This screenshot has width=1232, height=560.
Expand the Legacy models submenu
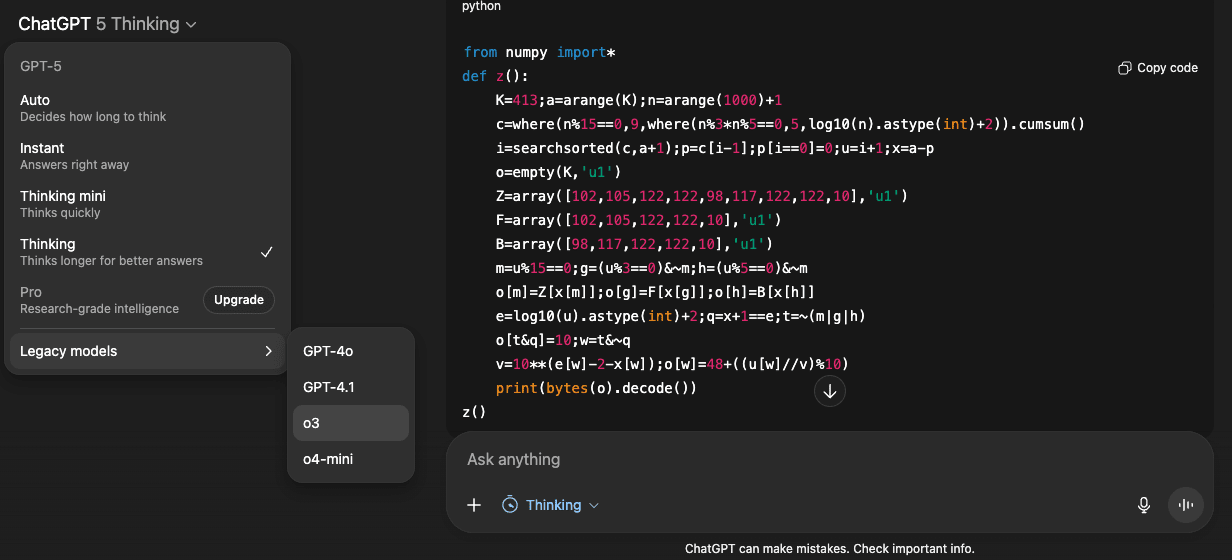[147, 351]
